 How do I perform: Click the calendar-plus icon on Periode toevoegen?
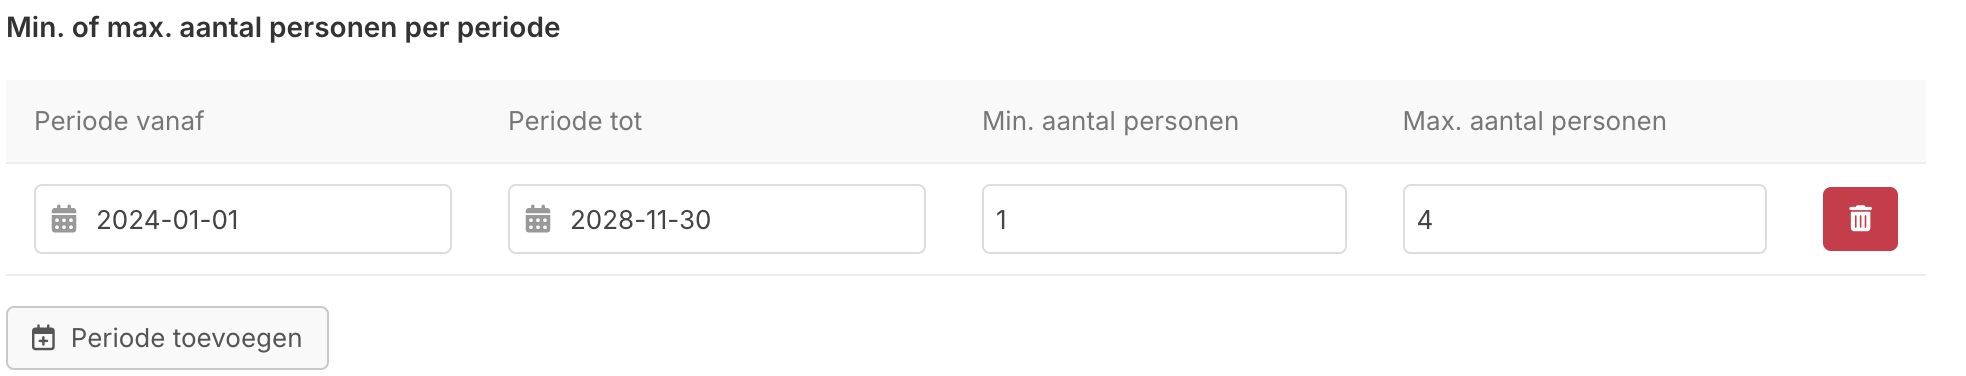pos(44,338)
